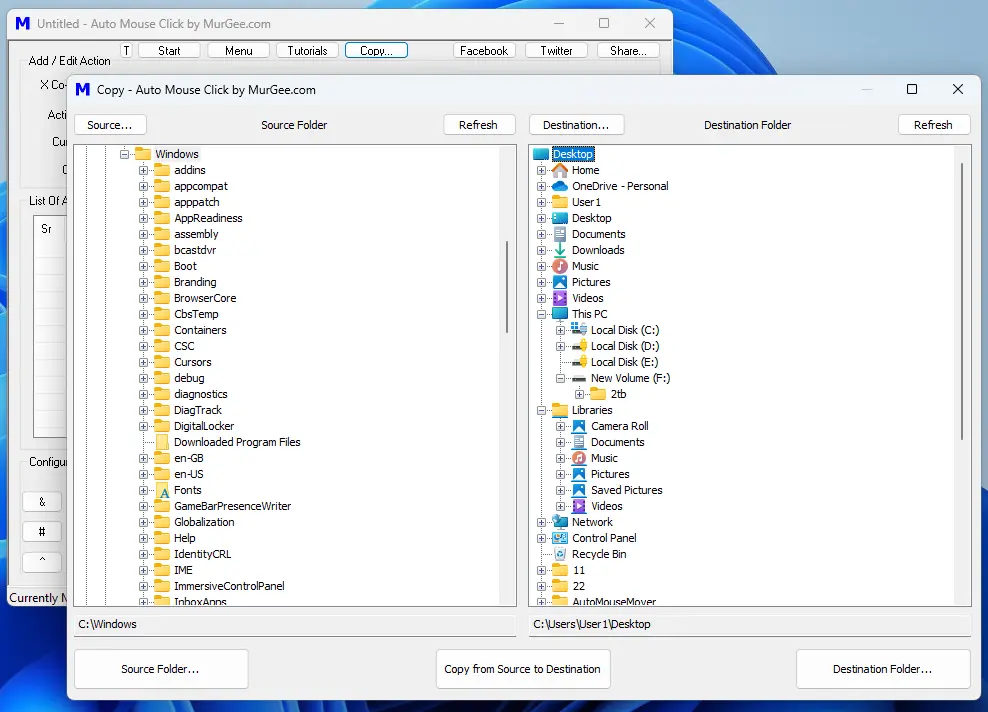Click the & button in main window

pyautogui.click(x=42, y=502)
